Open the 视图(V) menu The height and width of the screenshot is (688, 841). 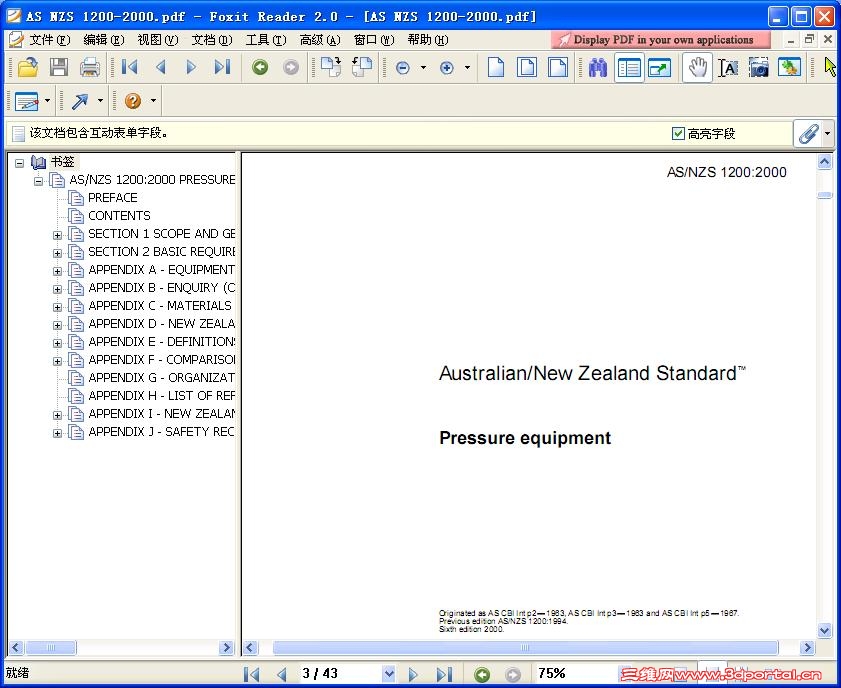(x=158, y=40)
